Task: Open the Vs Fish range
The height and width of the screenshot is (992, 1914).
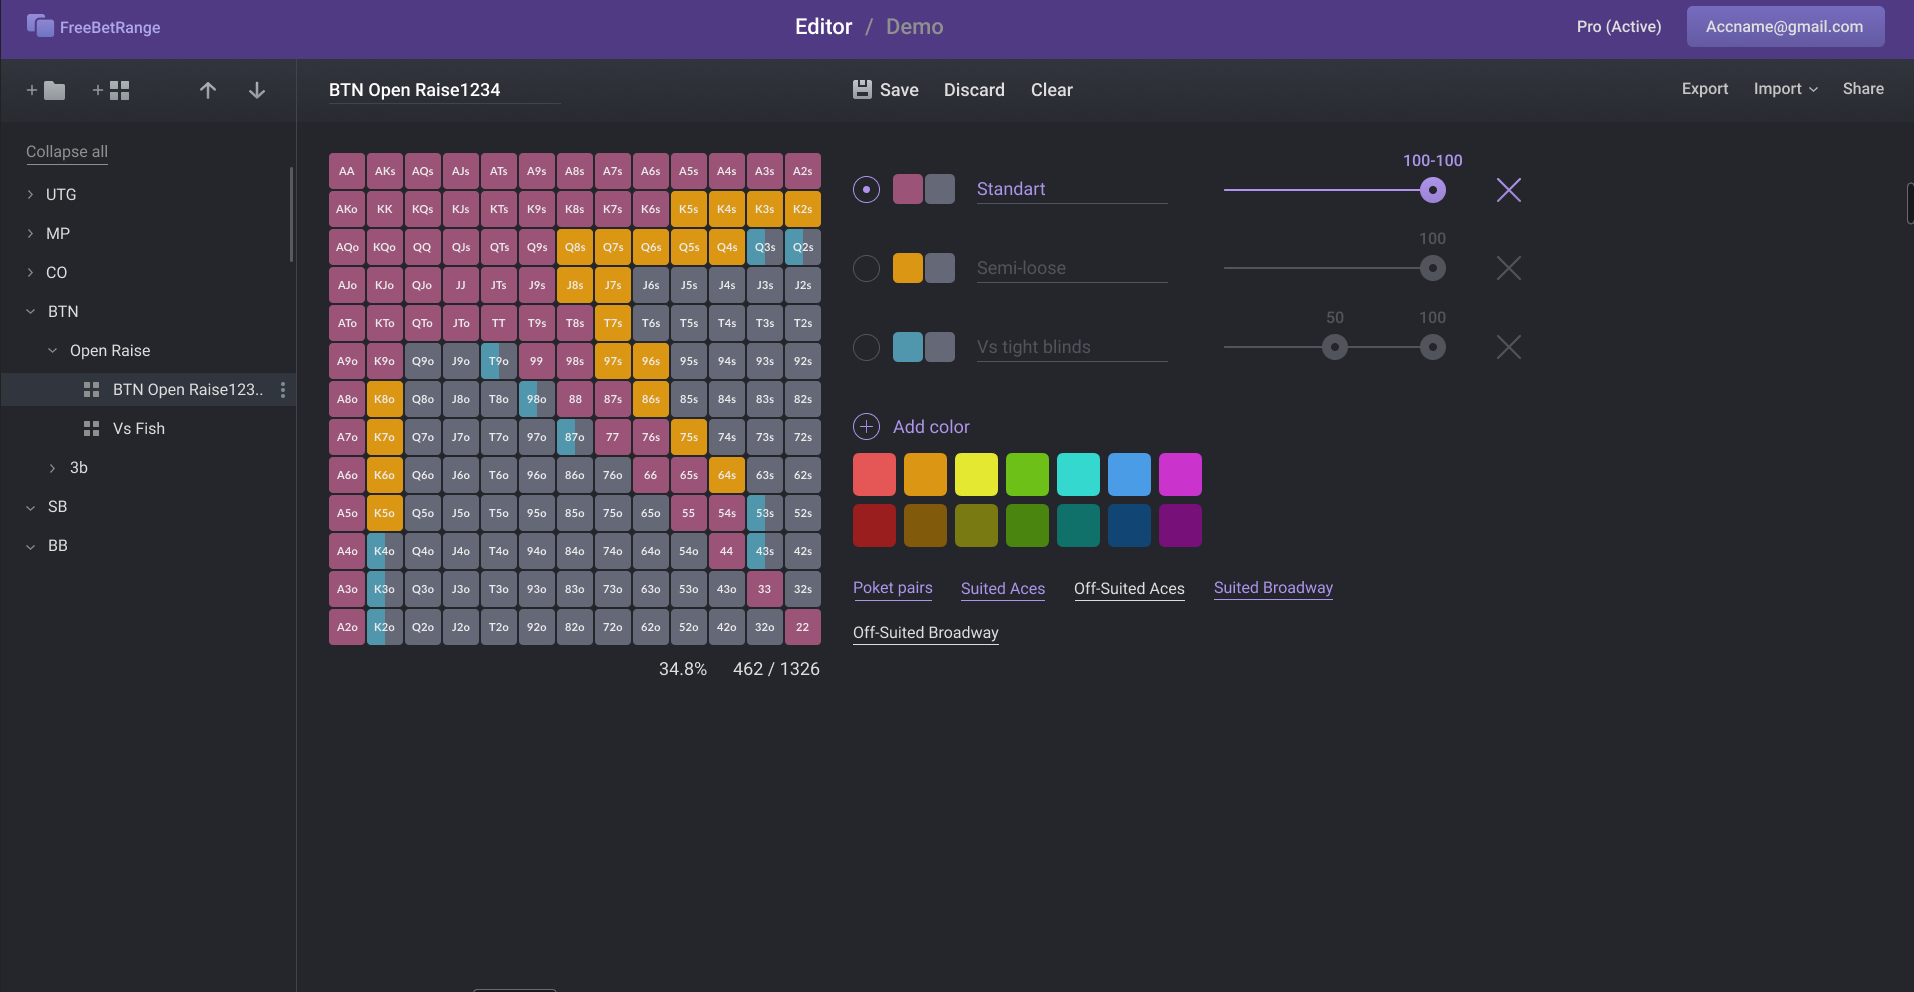Action: click(x=139, y=428)
